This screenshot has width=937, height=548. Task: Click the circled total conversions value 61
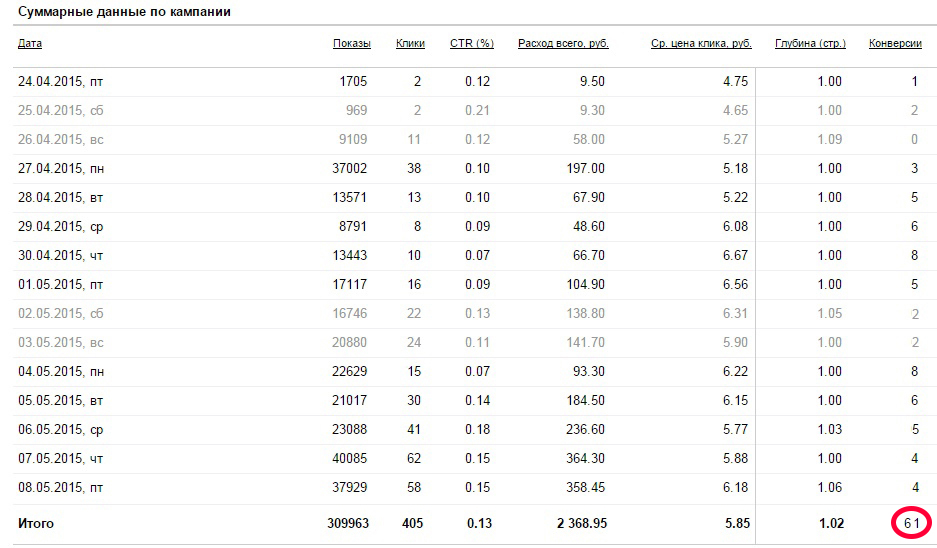click(x=911, y=523)
